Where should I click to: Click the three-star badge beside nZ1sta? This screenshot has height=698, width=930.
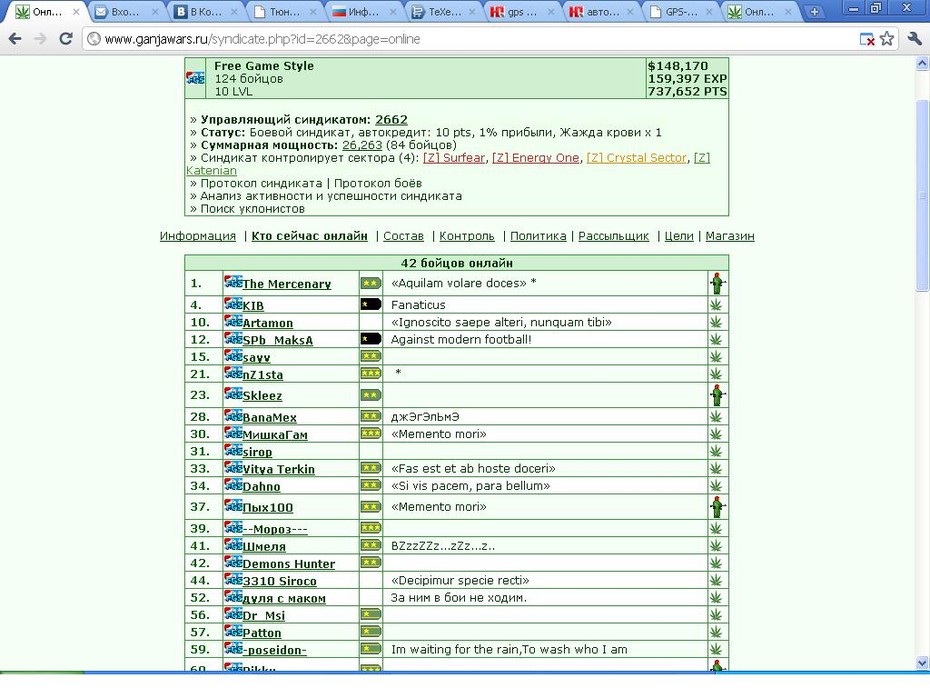pos(371,374)
